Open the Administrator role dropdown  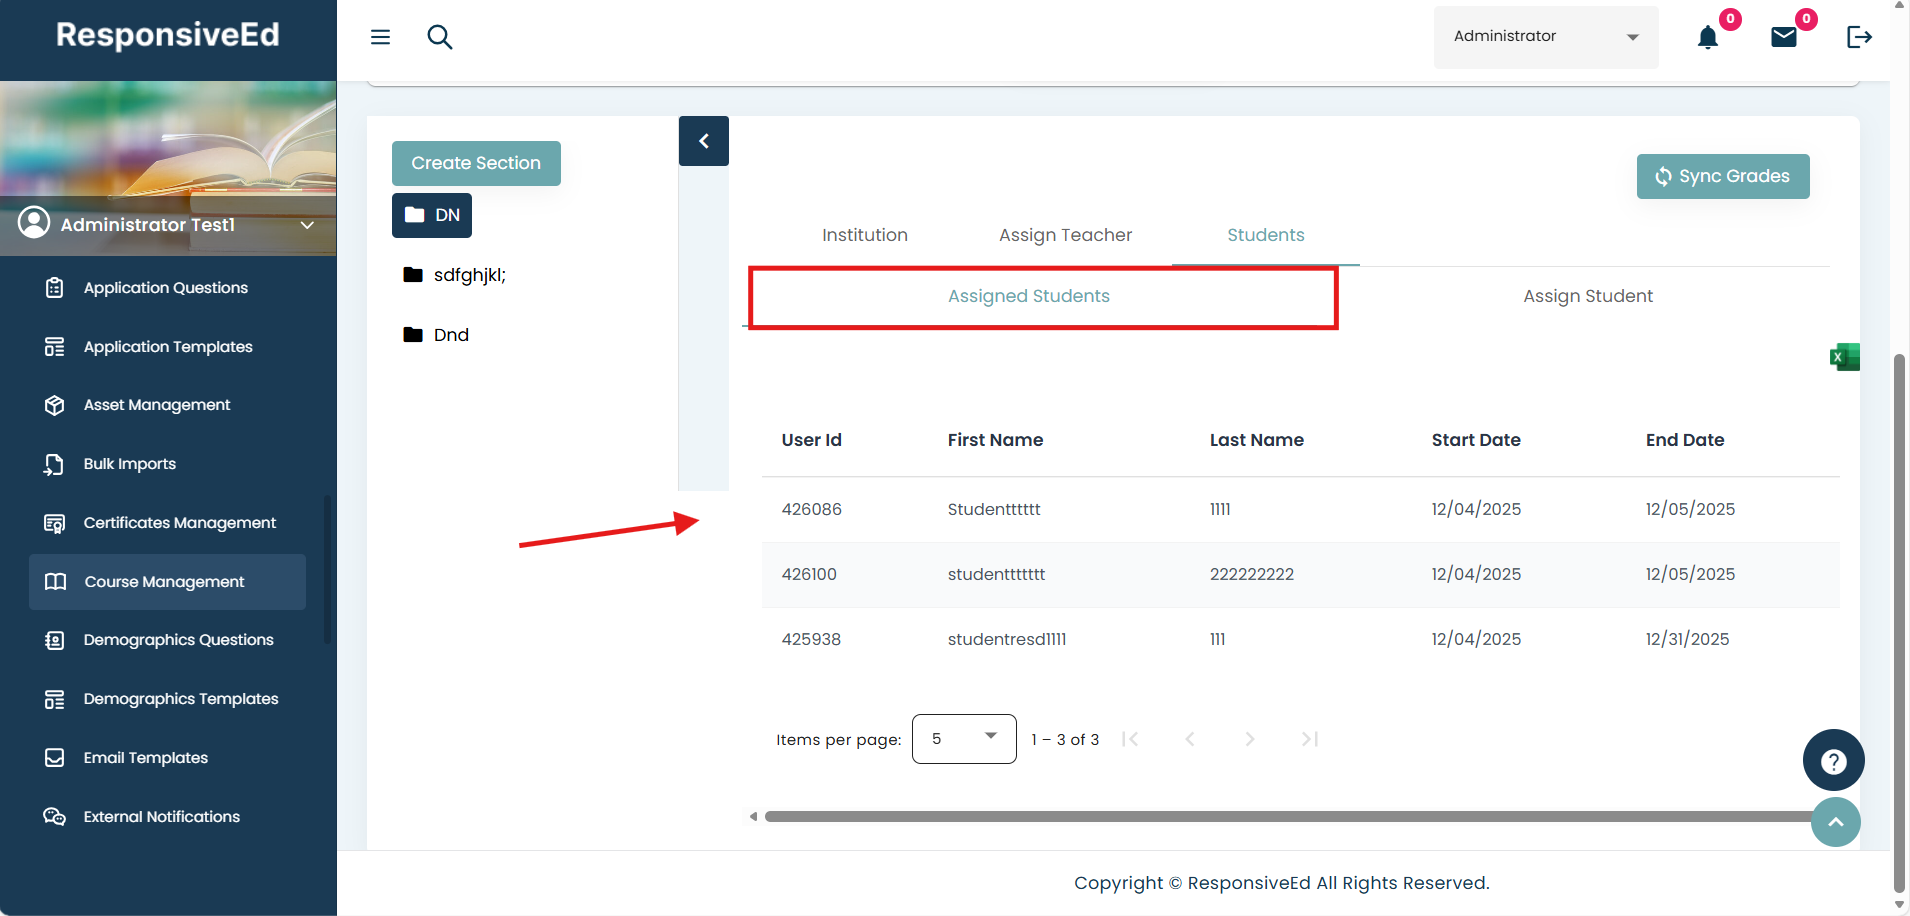(x=1545, y=37)
